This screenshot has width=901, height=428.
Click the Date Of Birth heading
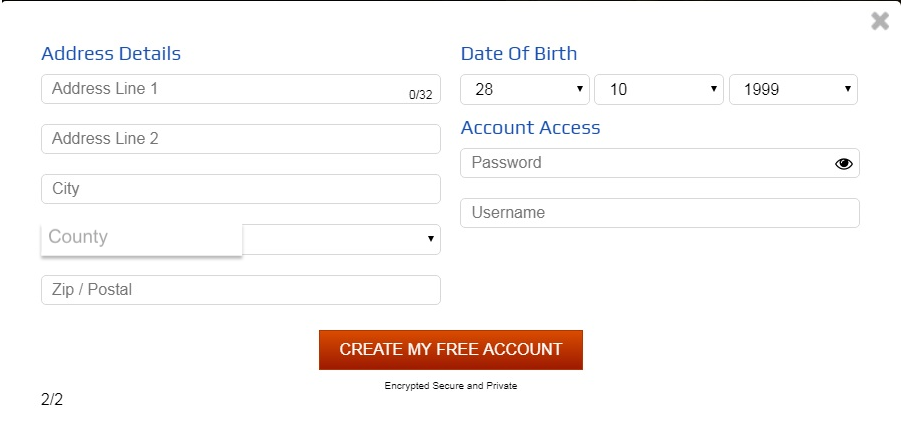(x=519, y=54)
